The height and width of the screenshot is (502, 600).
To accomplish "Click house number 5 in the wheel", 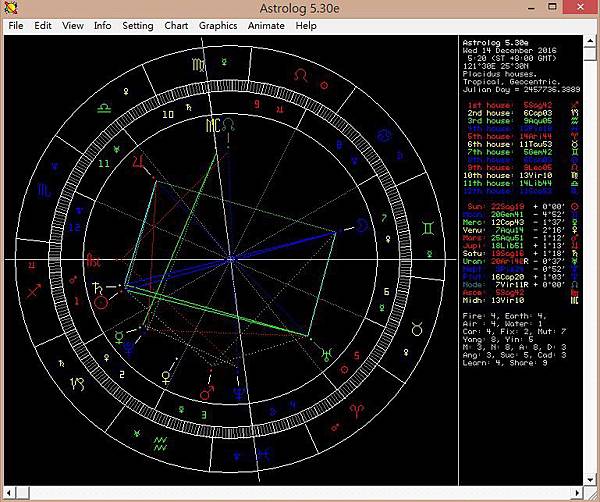I will tap(357, 355).
